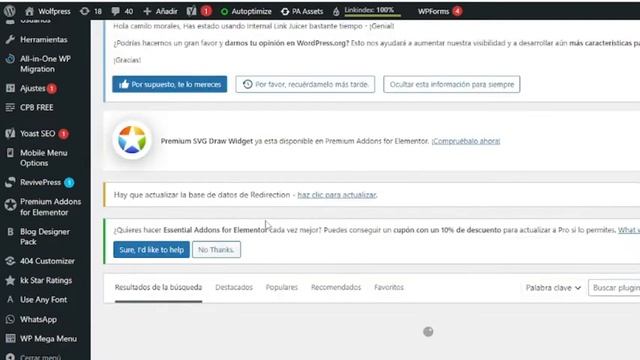Click the Ajustes settings icon
Screen dimensions: 640x360
point(10,88)
